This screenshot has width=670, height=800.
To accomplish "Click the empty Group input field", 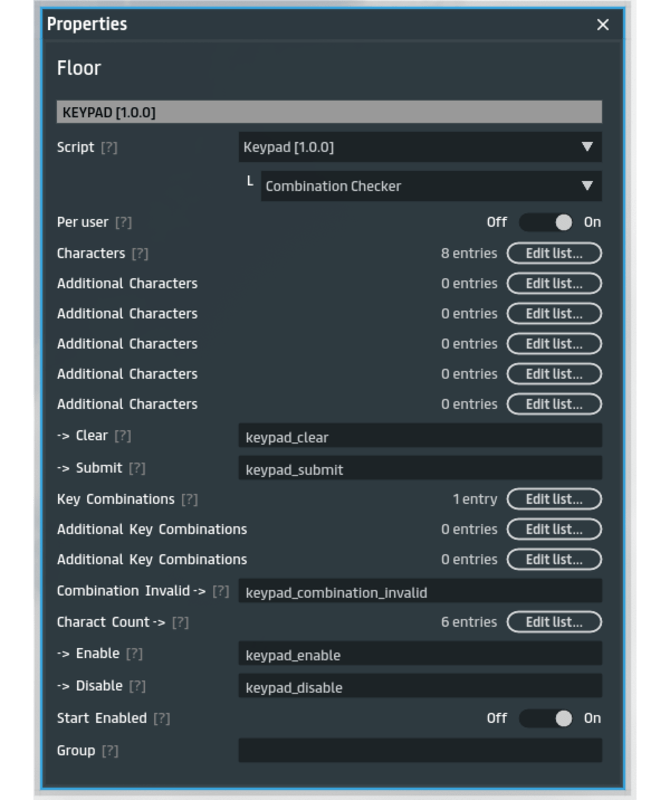I will click(x=420, y=751).
